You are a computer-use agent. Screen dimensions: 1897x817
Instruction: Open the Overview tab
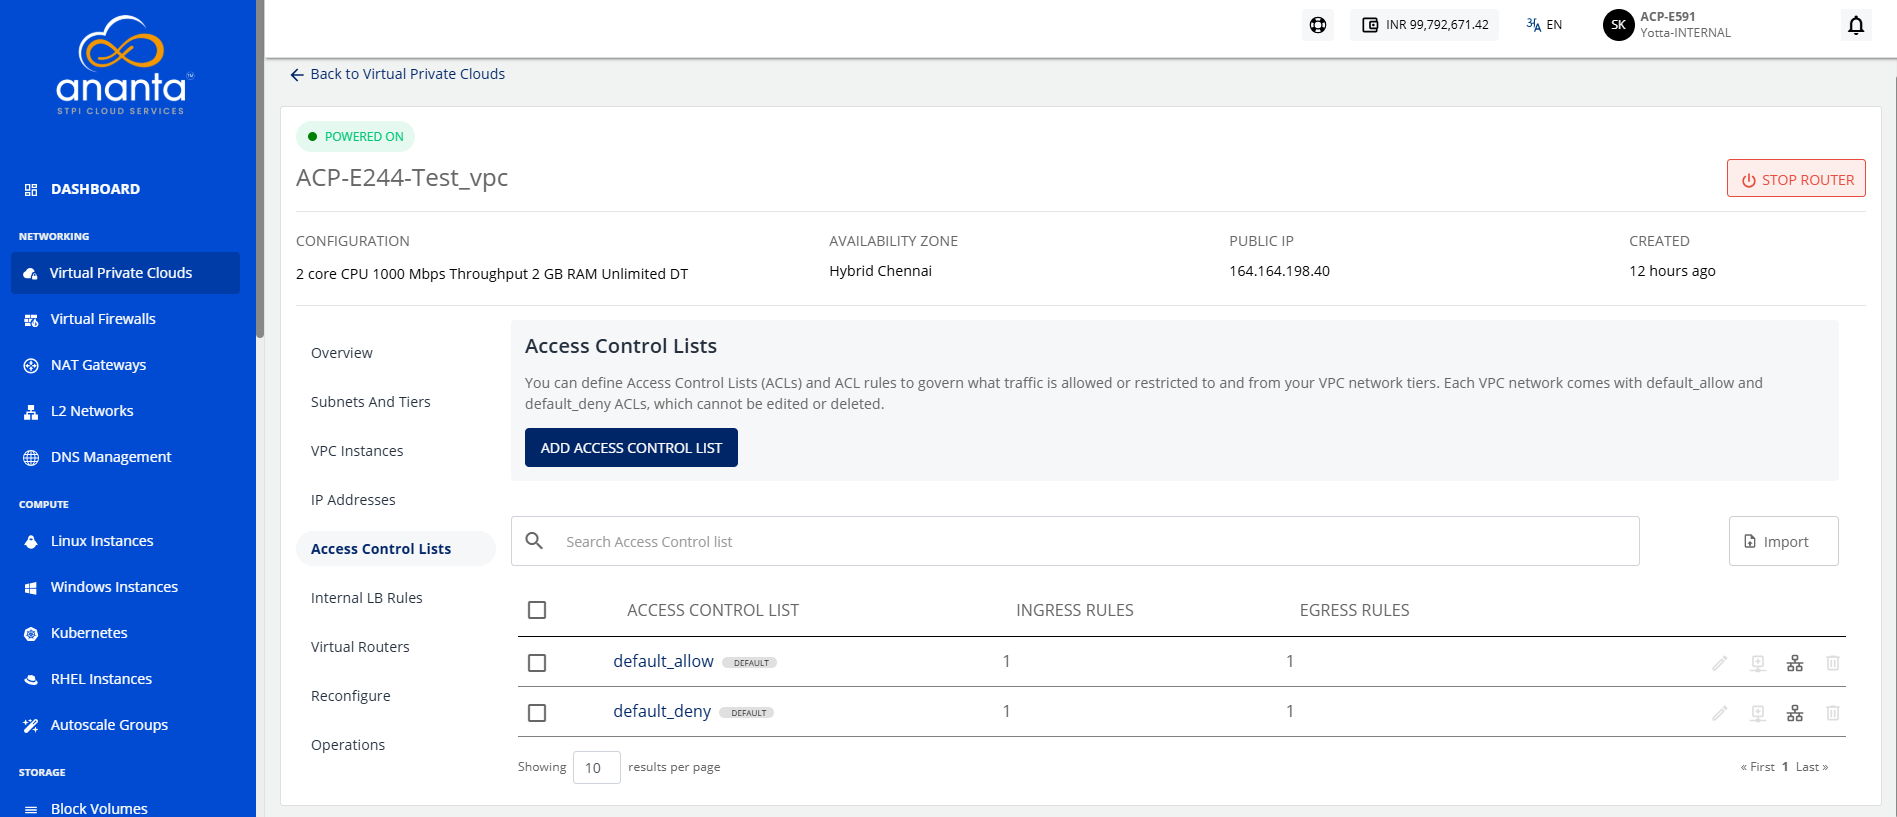pyautogui.click(x=342, y=353)
